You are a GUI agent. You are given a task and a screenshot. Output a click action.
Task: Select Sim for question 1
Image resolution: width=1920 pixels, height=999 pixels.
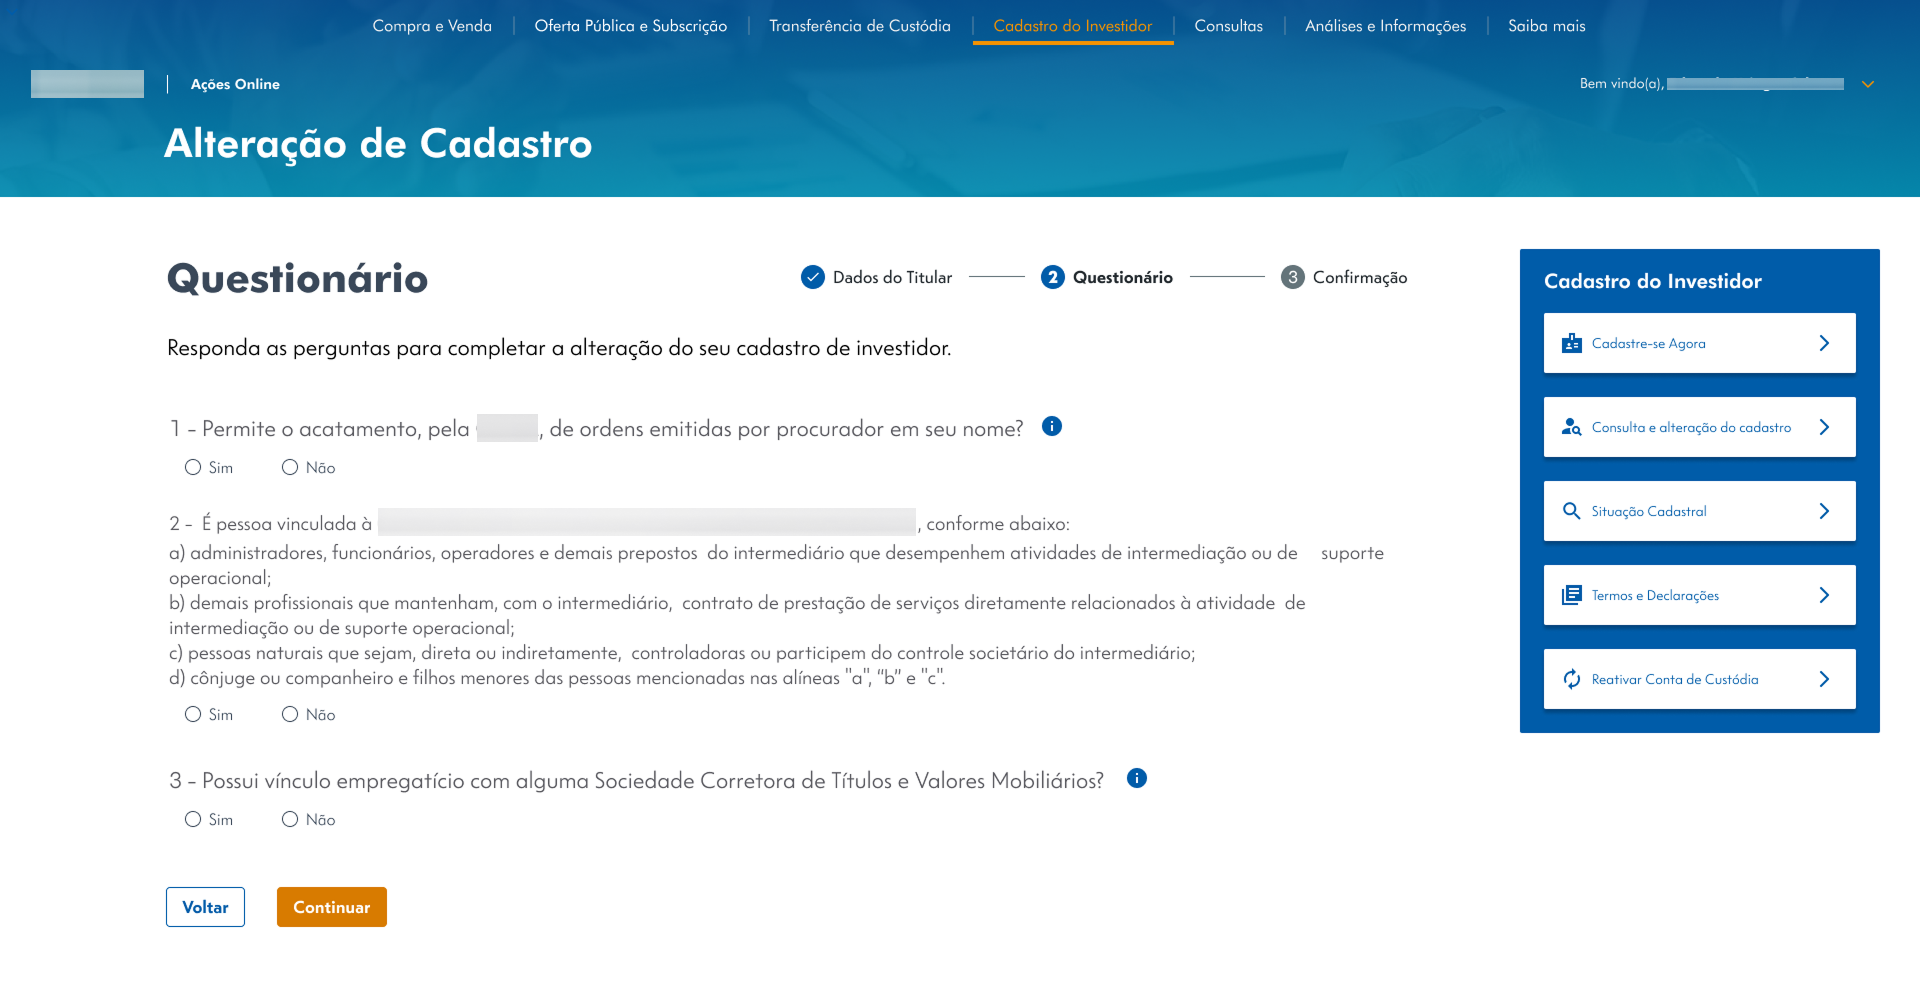tap(193, 467)
